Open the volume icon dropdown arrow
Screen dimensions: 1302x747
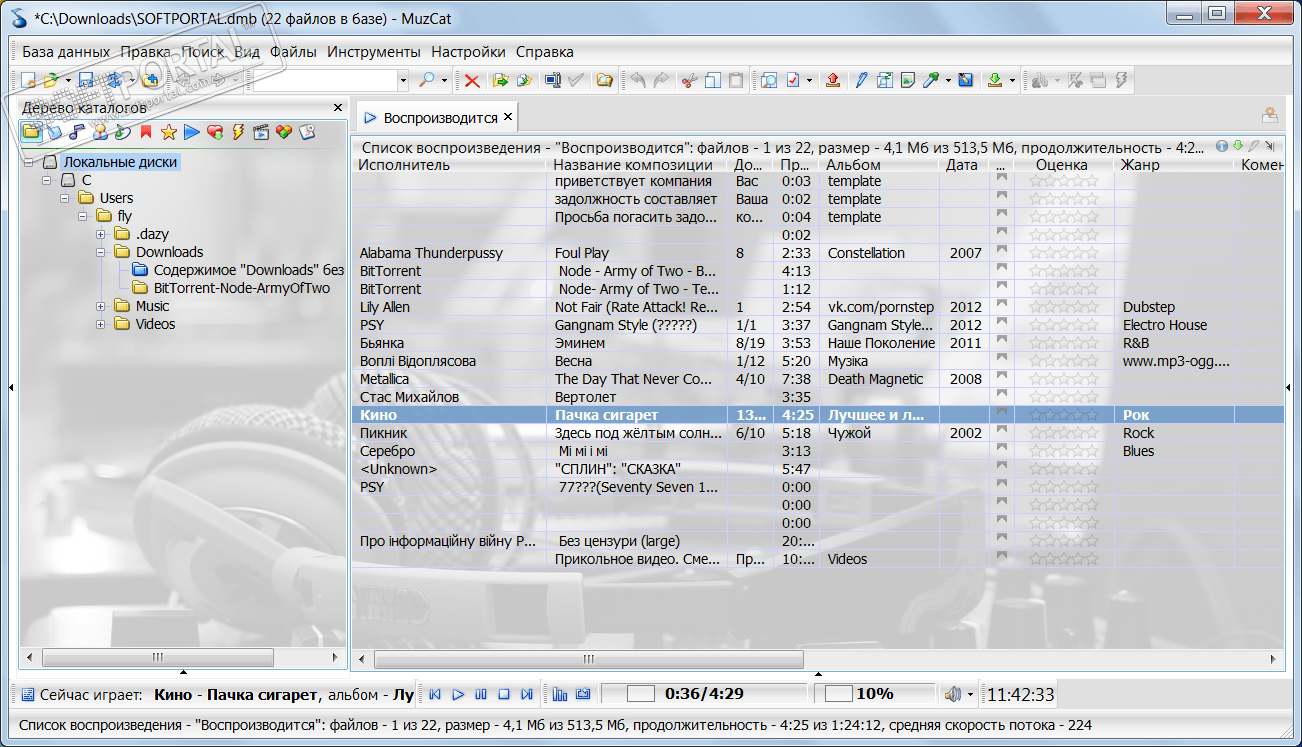970,694
